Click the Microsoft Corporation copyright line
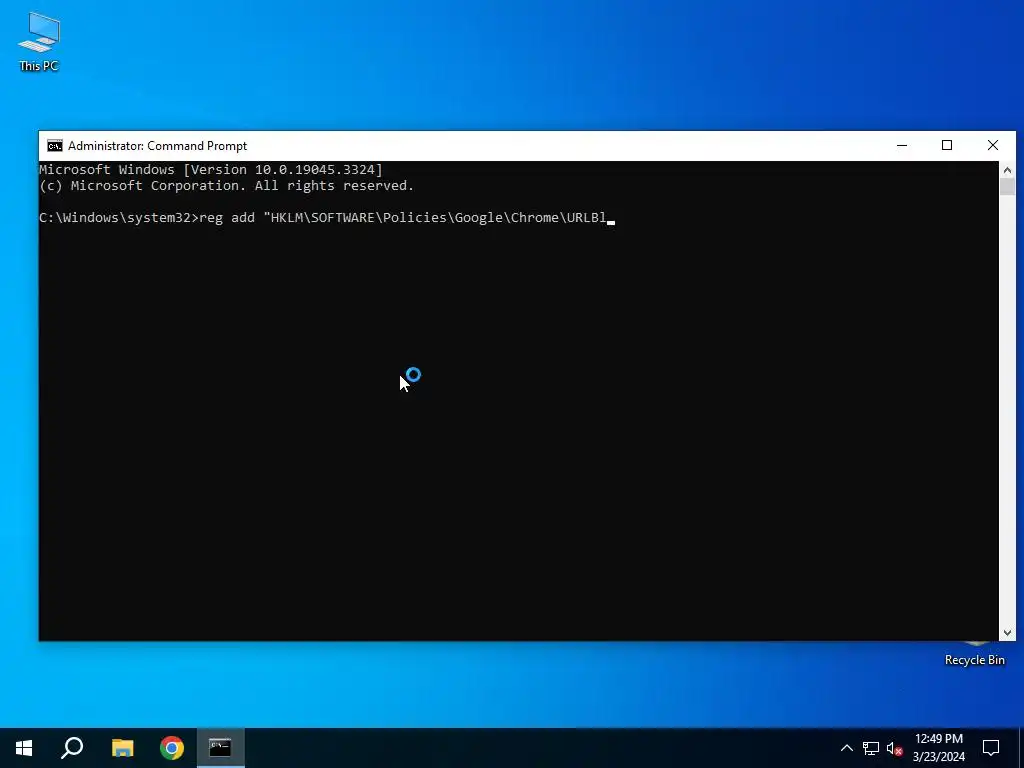Viewport: 1024px width, 768px height. (227, 185)
